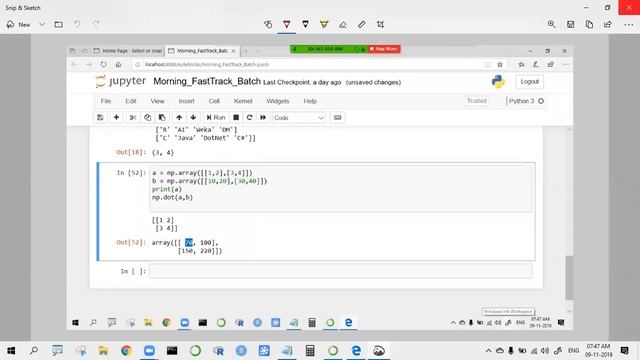Screen dimensions: 640x360
Task: Insert cell below with plus icon
Action: pos(116,118)
